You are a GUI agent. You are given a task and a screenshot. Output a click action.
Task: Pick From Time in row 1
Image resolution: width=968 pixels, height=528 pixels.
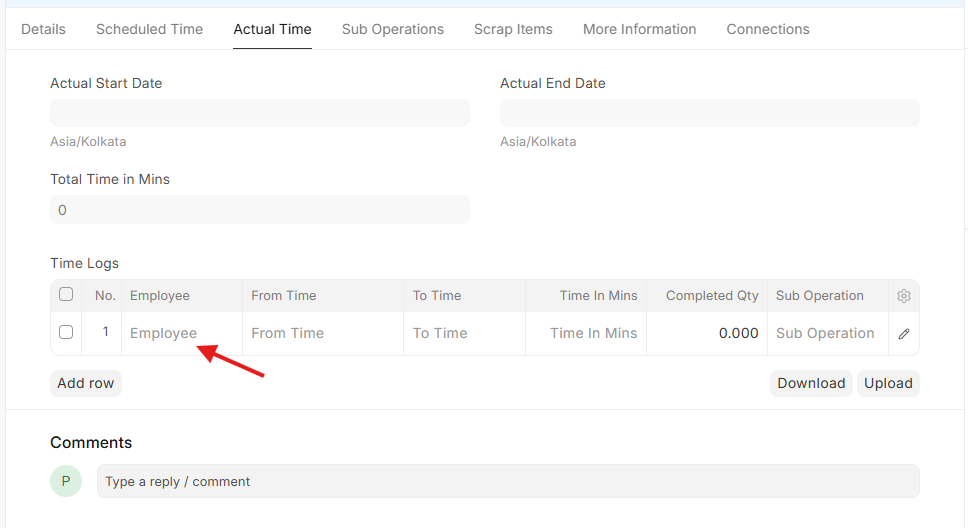click(322, 334)
